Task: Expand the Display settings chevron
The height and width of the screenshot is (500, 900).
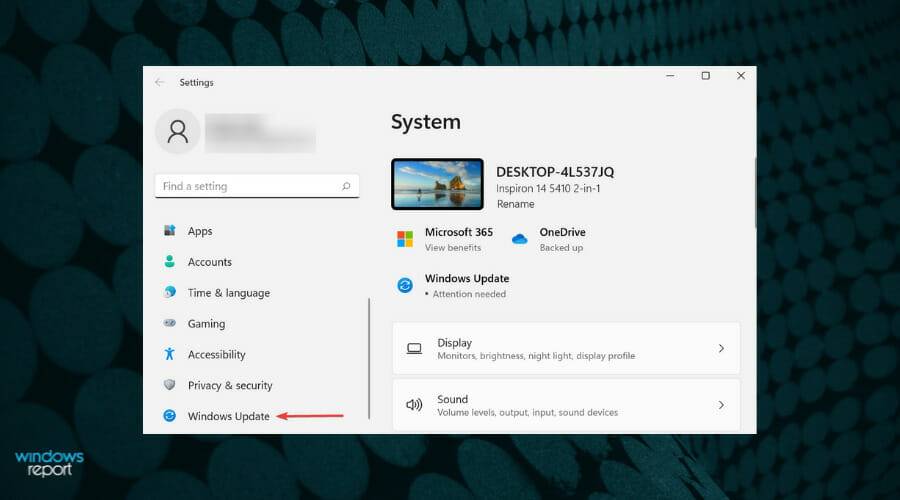Action: click(x=721, y=349)
